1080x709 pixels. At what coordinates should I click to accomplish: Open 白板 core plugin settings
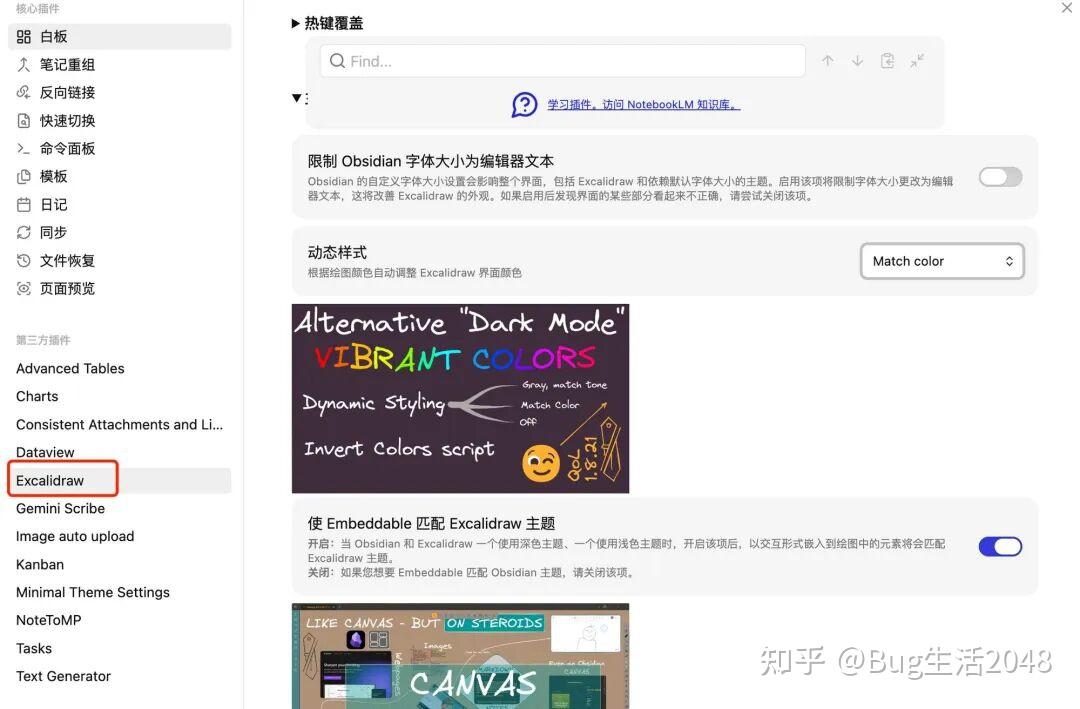pos(120,37)
